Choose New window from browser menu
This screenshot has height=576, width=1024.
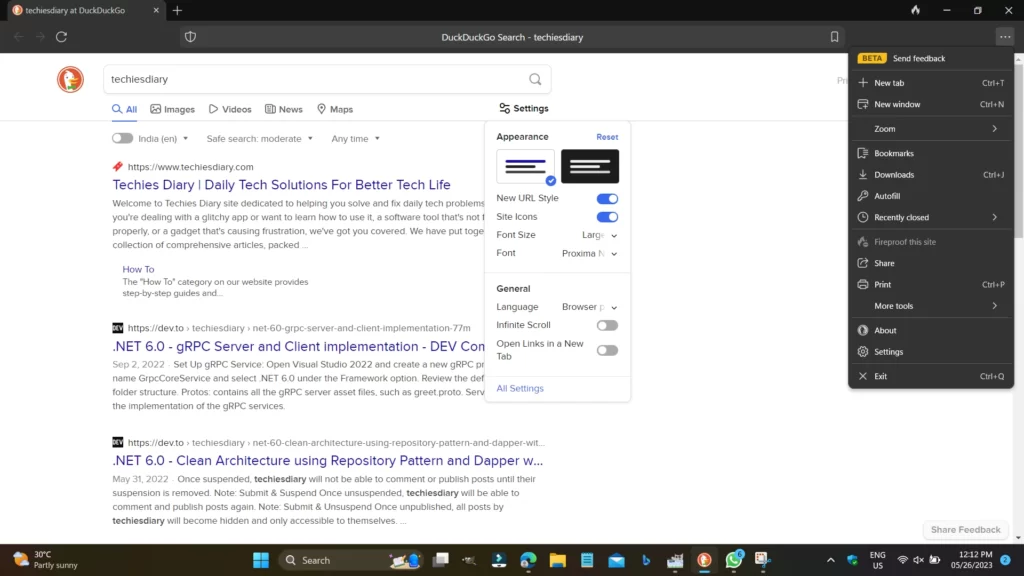point(931,104)
